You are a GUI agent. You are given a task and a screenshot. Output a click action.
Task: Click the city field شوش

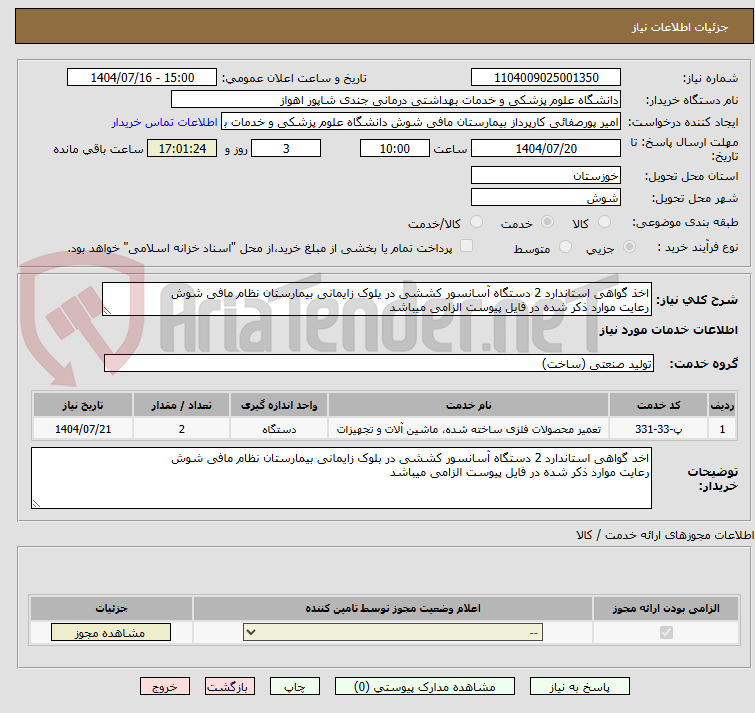pos(546,197)
